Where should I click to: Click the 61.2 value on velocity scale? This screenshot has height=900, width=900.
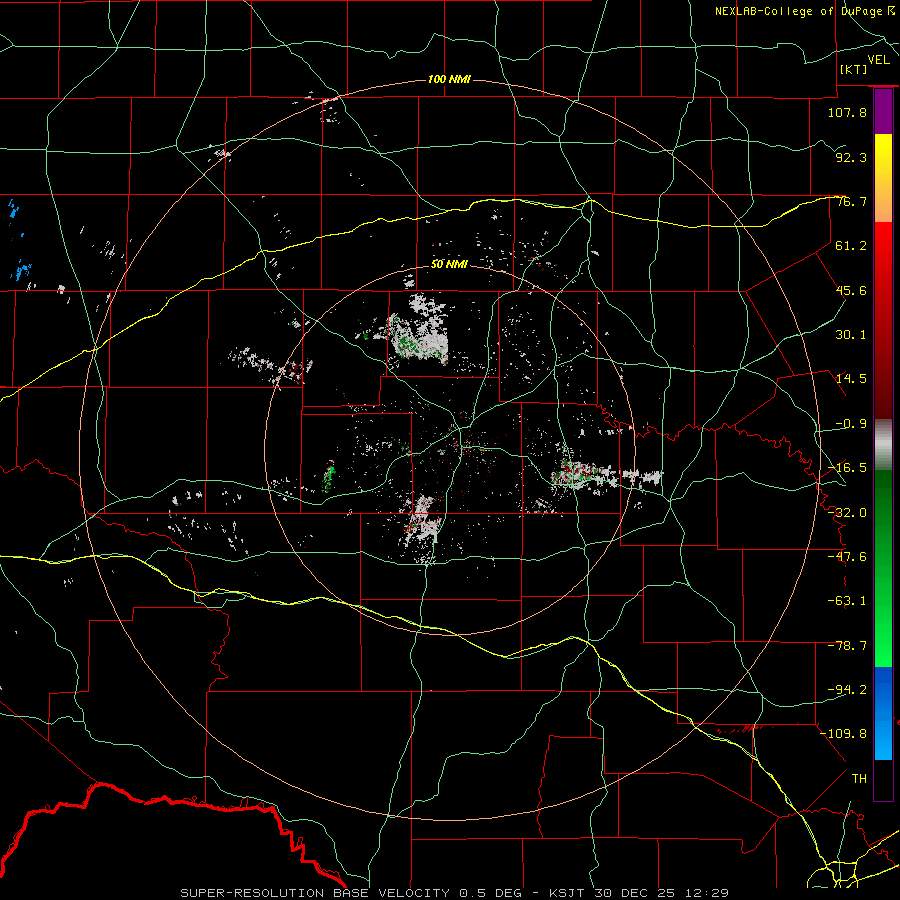tap(851, 246)
